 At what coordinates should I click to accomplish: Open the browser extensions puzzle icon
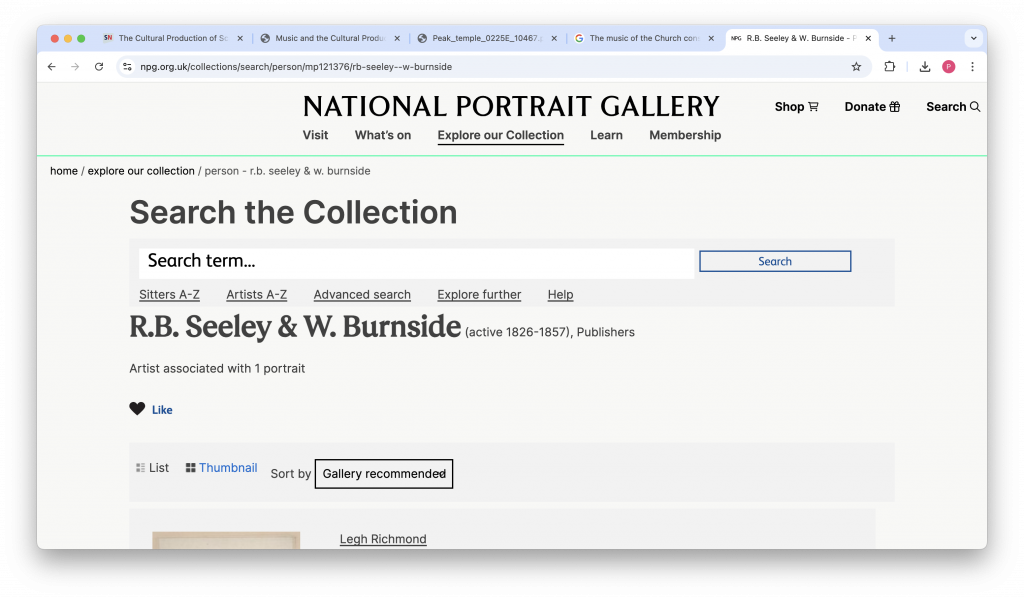[x=889, y=67]
